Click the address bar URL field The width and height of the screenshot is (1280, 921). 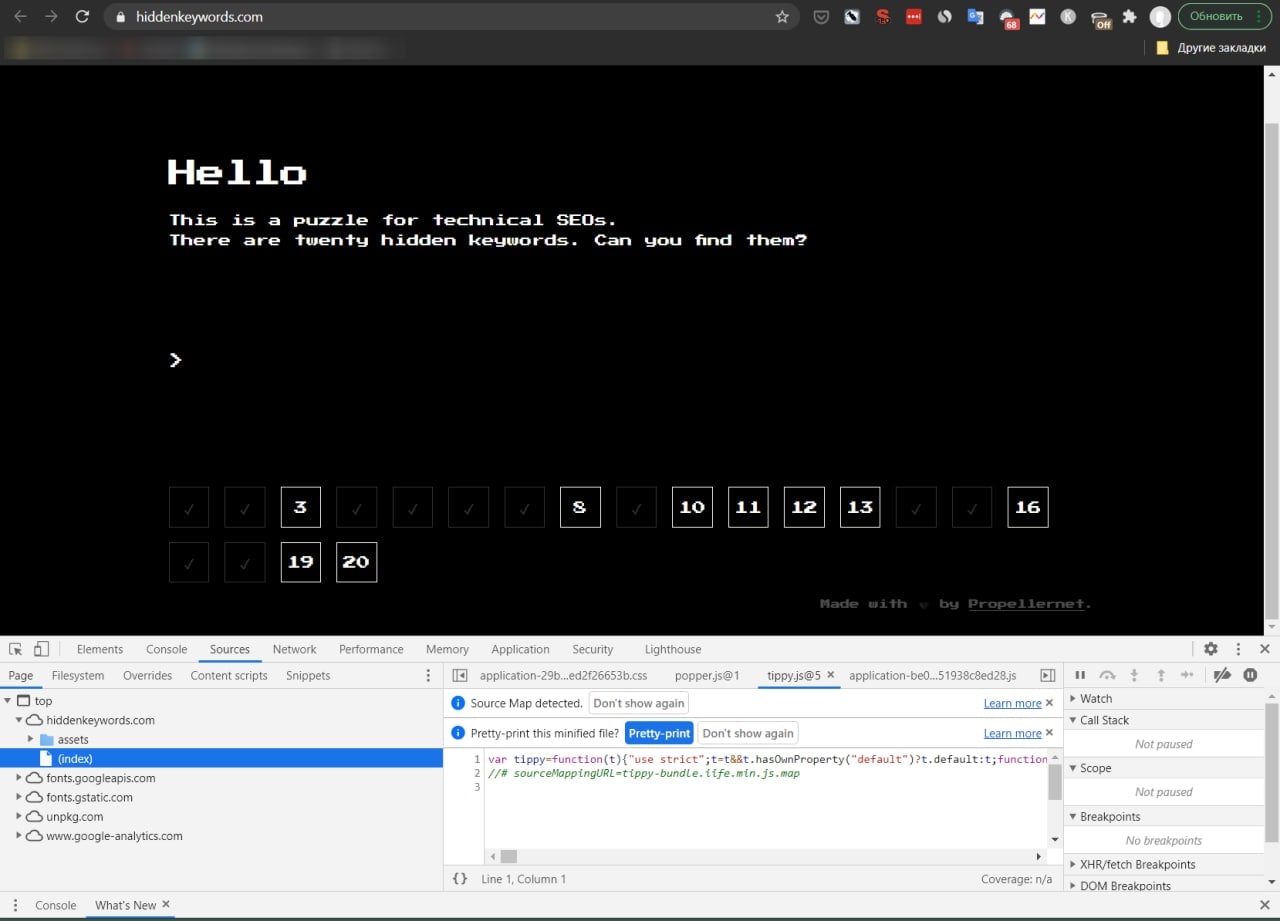(450, 17)
